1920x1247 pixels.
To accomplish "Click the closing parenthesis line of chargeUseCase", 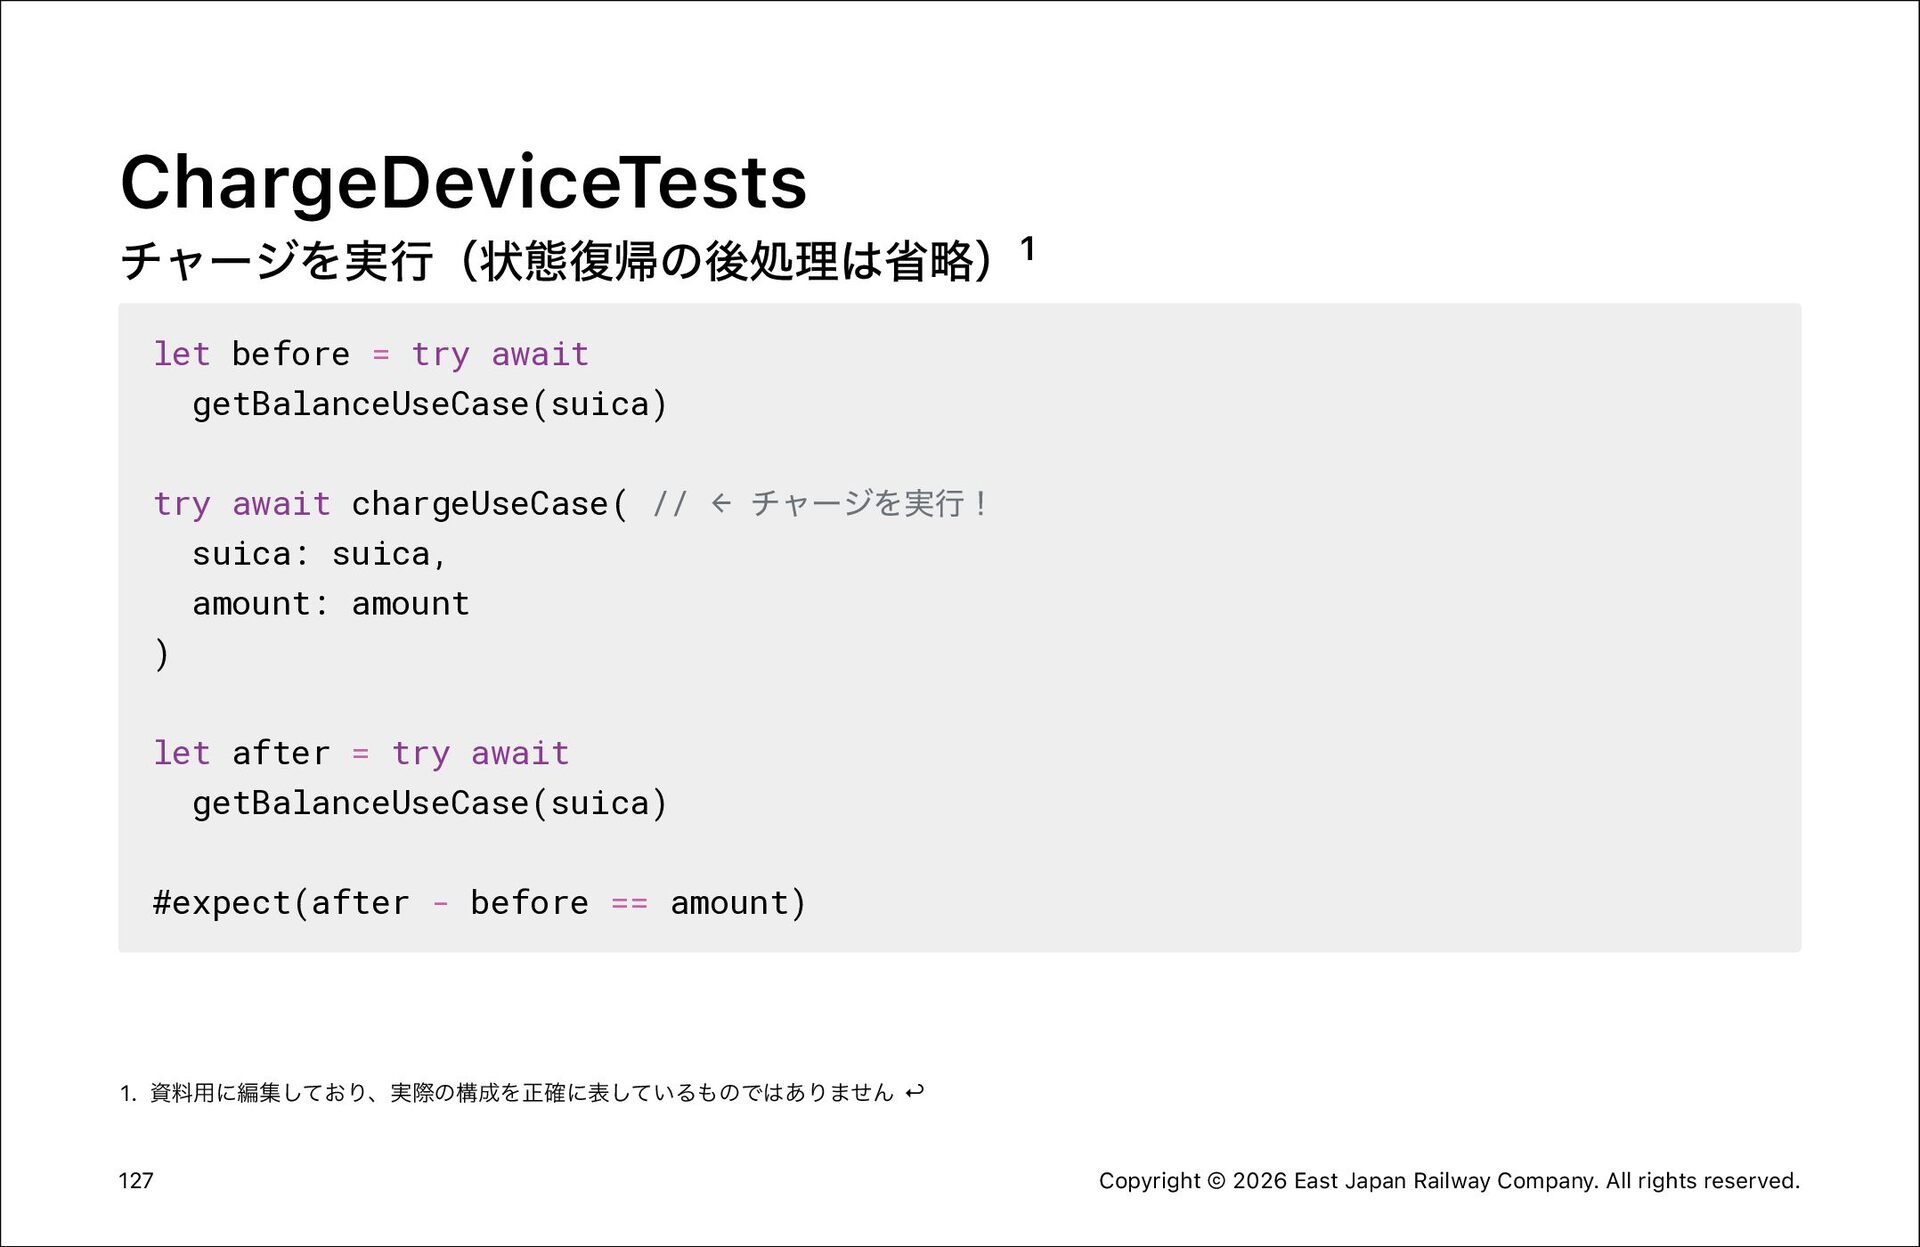I will click(x=161, y=654).
